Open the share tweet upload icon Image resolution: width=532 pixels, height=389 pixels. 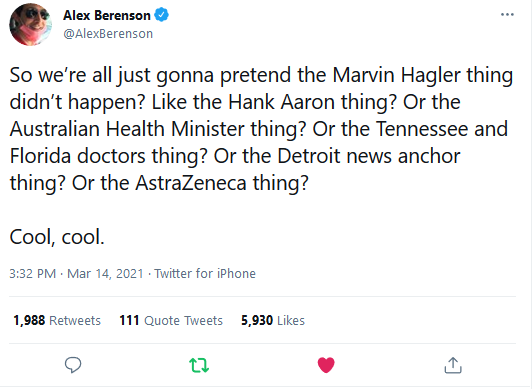coord(453,365)
